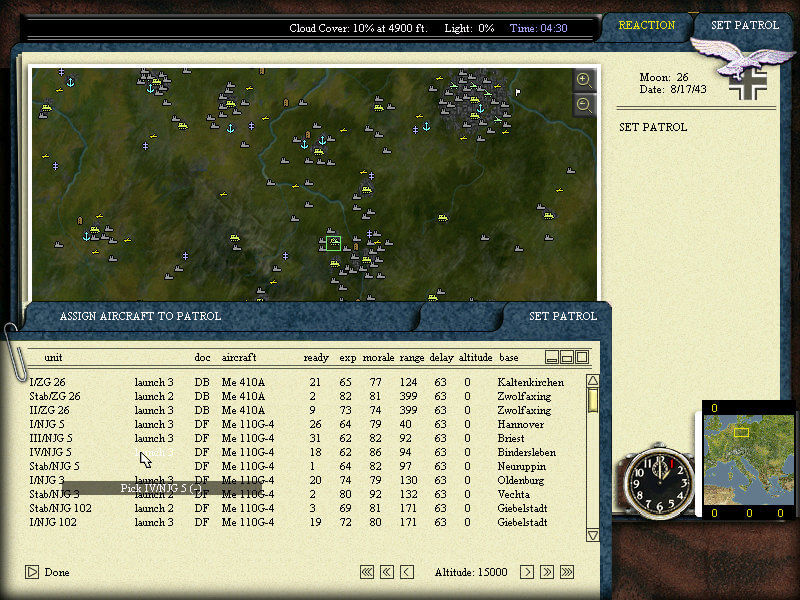Click the Done play arrow icon

pos(32,572)
